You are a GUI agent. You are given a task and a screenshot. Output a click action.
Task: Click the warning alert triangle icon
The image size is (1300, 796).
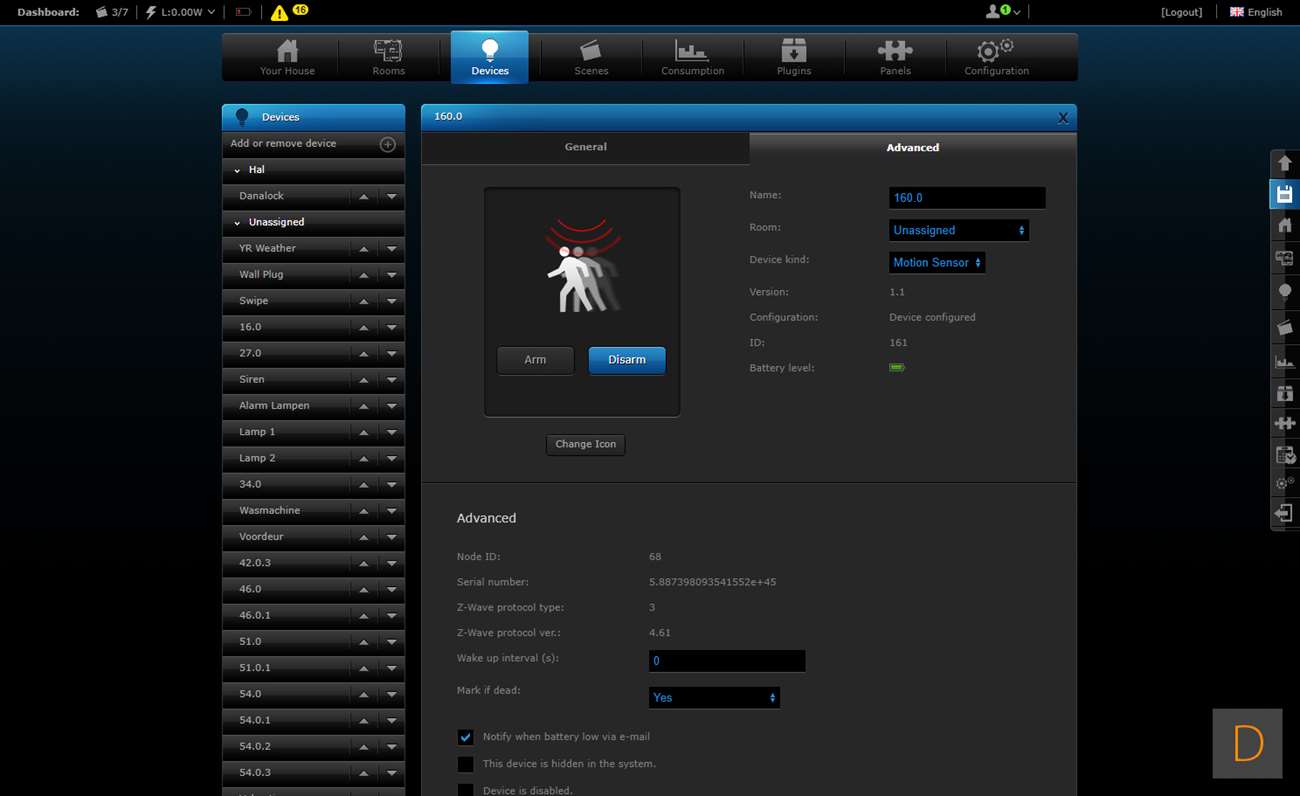[279, 13]
